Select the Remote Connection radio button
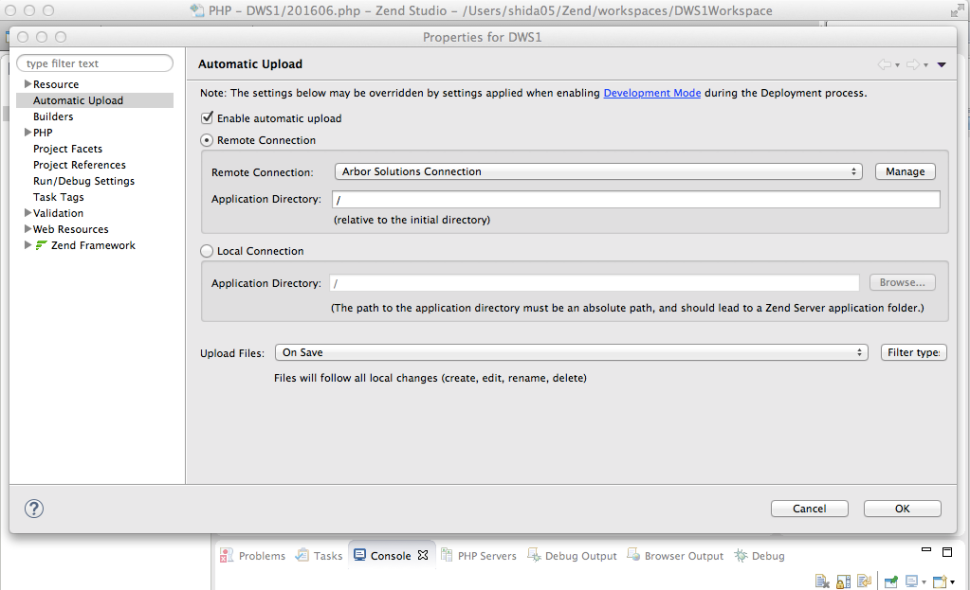 (x=207, y=140)
